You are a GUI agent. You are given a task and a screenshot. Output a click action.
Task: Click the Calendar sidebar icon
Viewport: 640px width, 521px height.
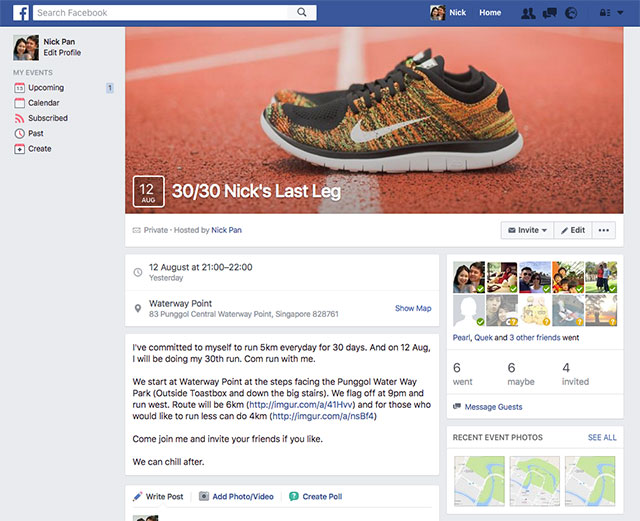tap(19, 103)
